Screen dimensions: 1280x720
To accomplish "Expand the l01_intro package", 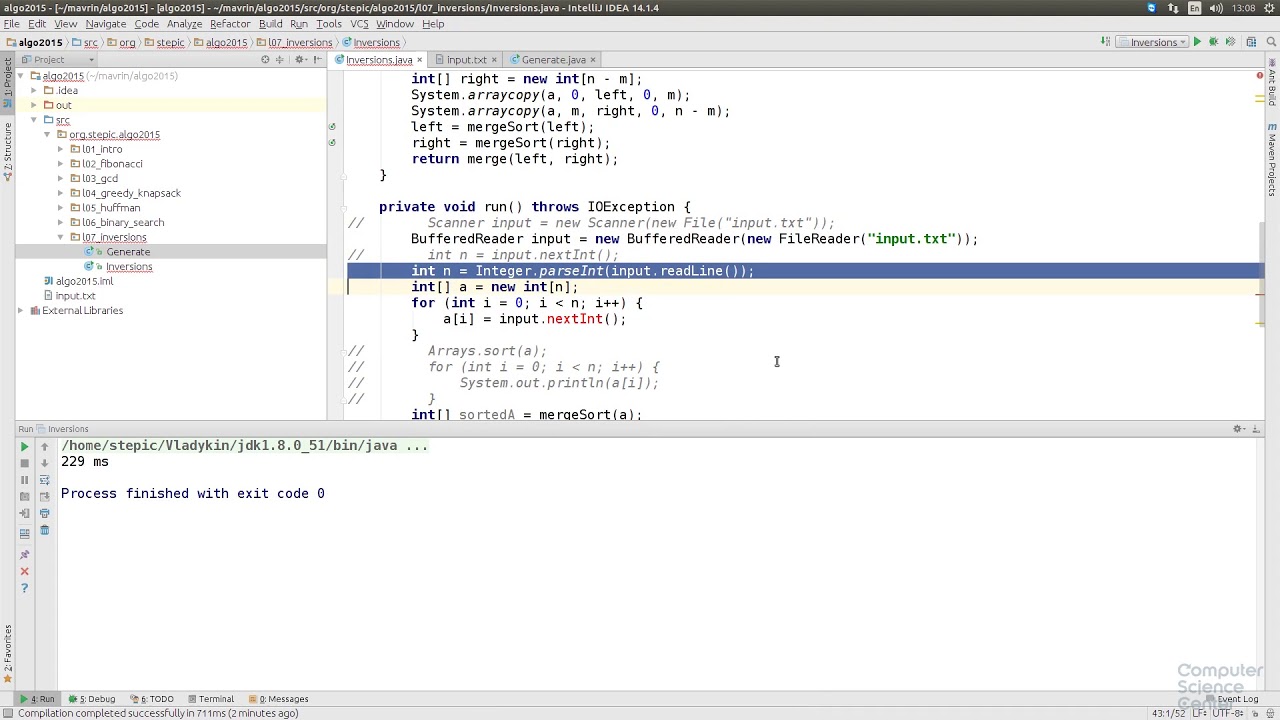I will pos(60,149).
